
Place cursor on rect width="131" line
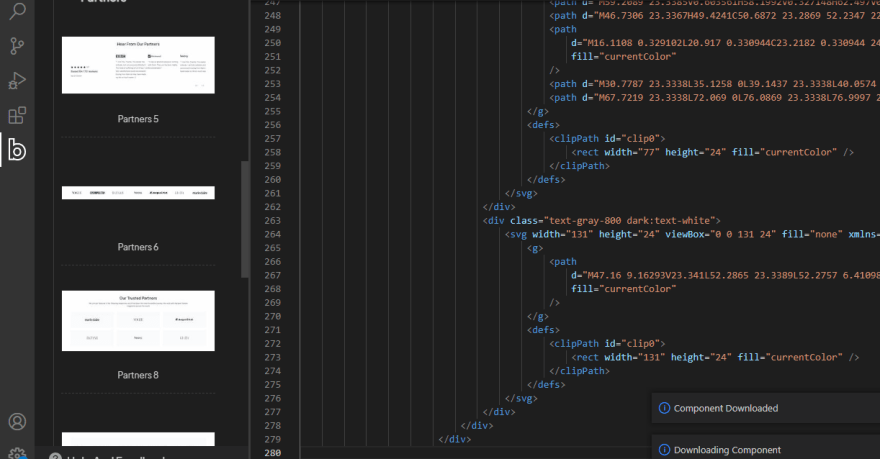coord(716,357)
